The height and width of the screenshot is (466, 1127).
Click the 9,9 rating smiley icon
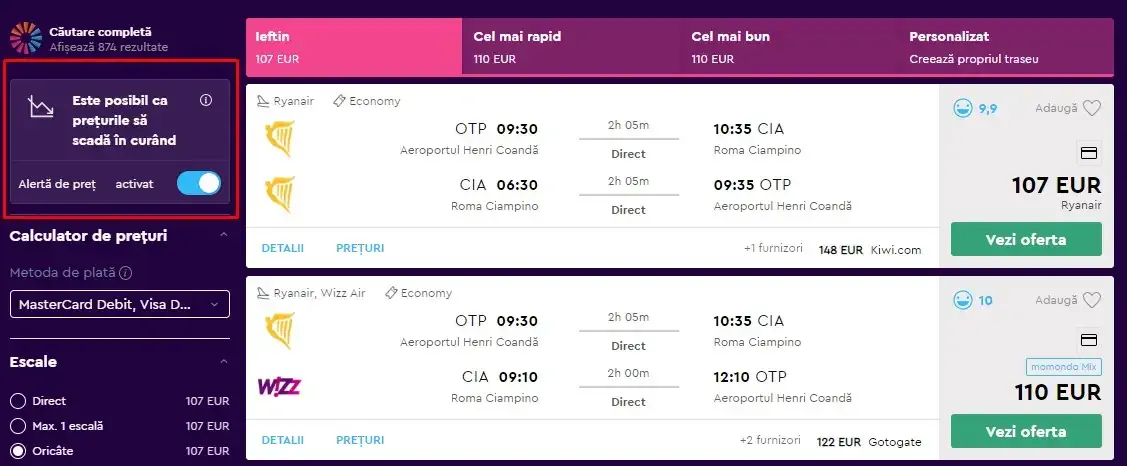click(x=962, y=109)
